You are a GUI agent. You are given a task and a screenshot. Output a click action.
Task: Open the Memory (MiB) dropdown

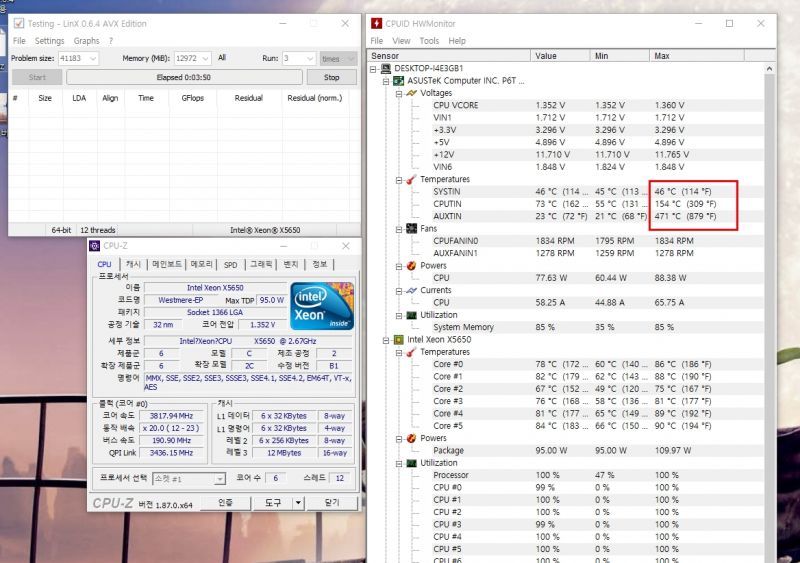[206, 58]
